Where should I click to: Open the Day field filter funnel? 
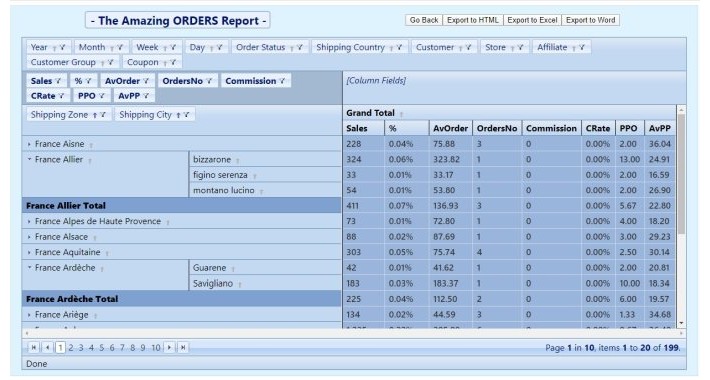point(220,47)
